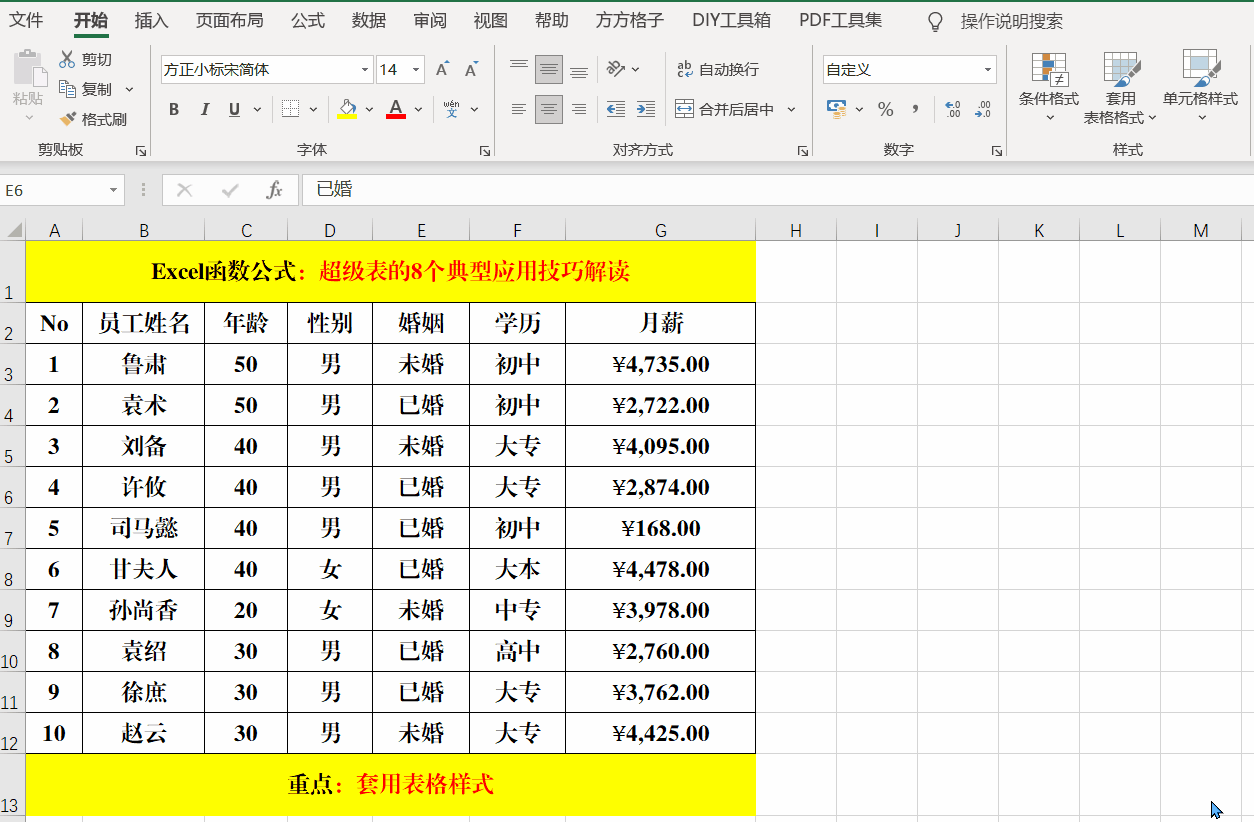
Task: Switch to the PDF工具集 tab
Action: (840, 20)
